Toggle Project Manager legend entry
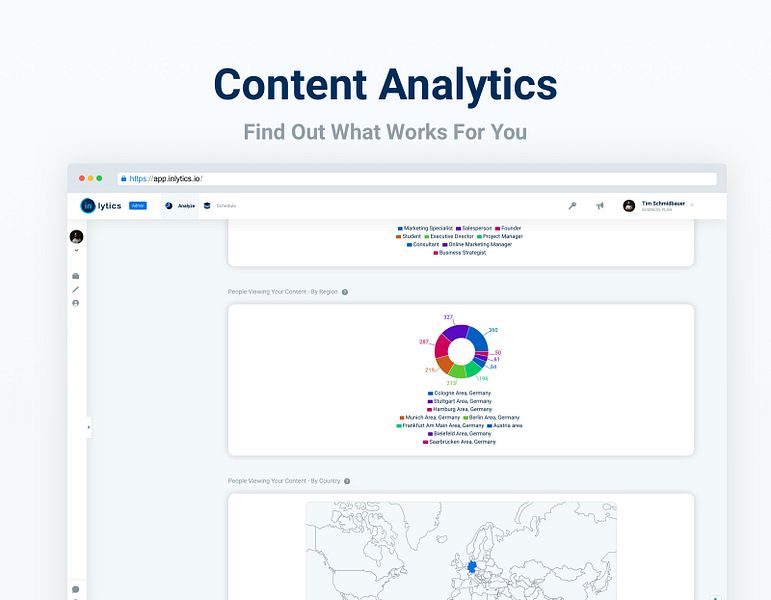Viewport: 771px width, 600px height. click(500, 237)
